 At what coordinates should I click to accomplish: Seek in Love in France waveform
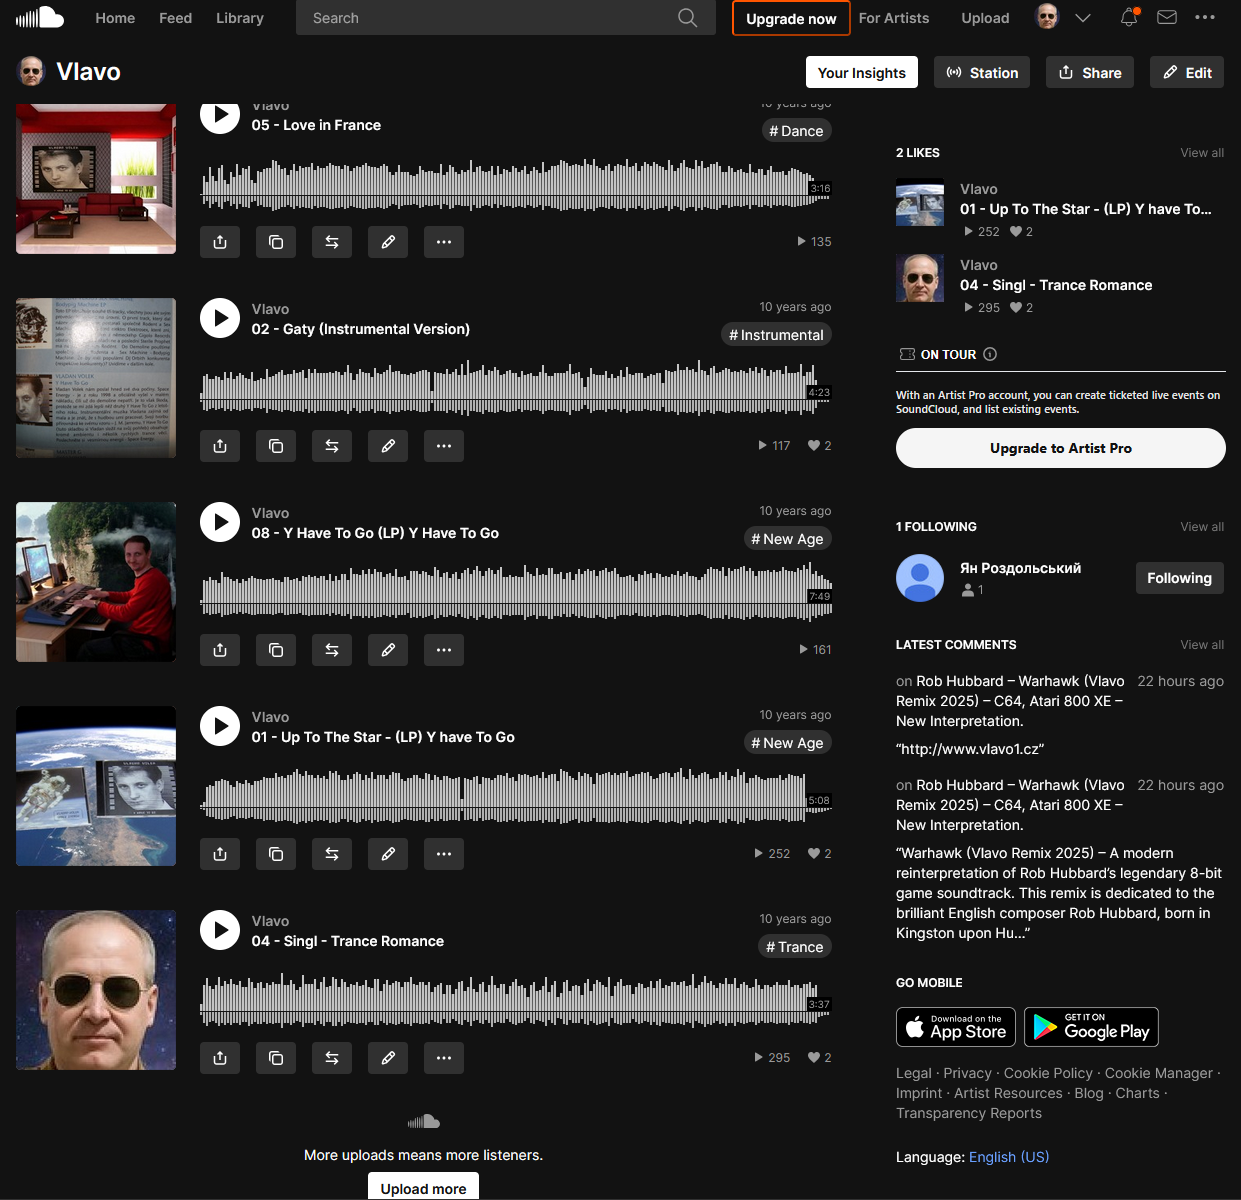(x=516, y=184)
